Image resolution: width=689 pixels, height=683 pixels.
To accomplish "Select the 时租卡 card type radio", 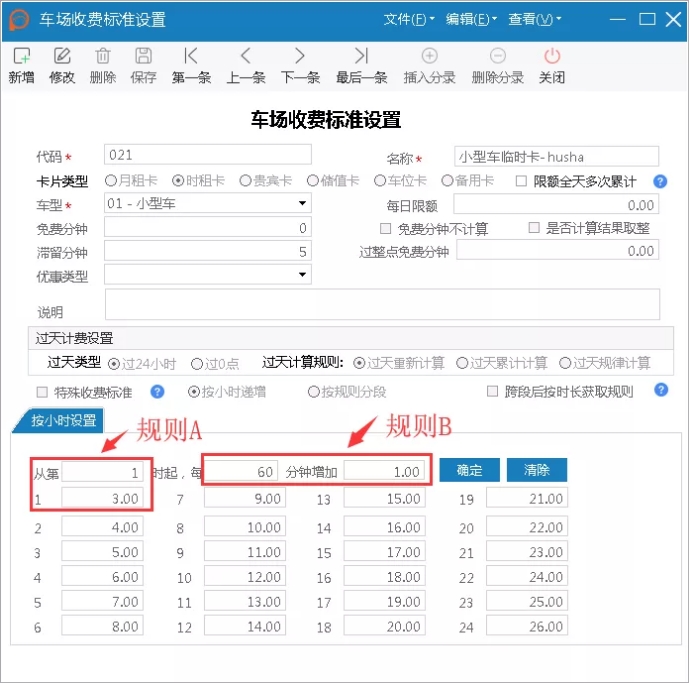I will tap(178, 181).
